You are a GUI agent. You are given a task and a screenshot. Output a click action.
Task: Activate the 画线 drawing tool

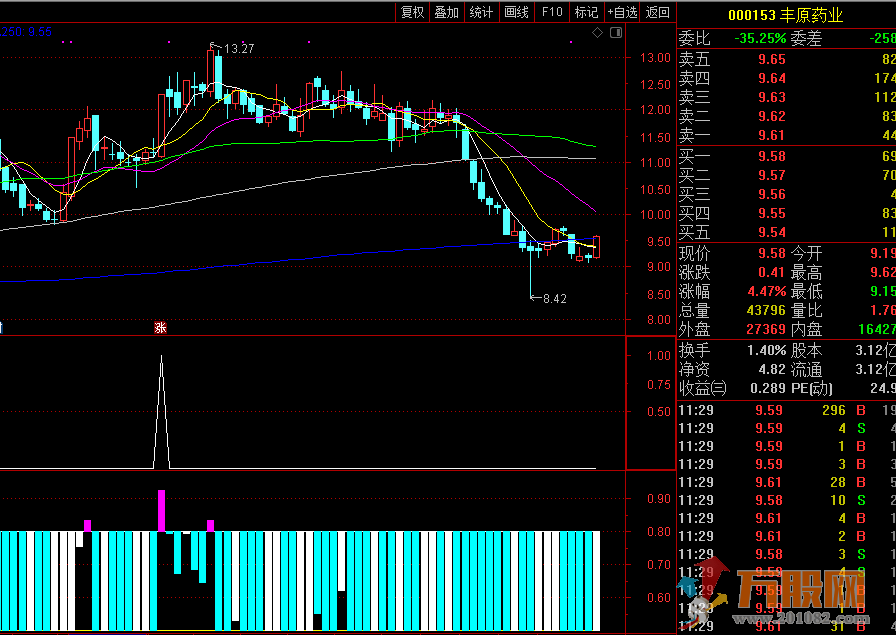click(517, 12)
